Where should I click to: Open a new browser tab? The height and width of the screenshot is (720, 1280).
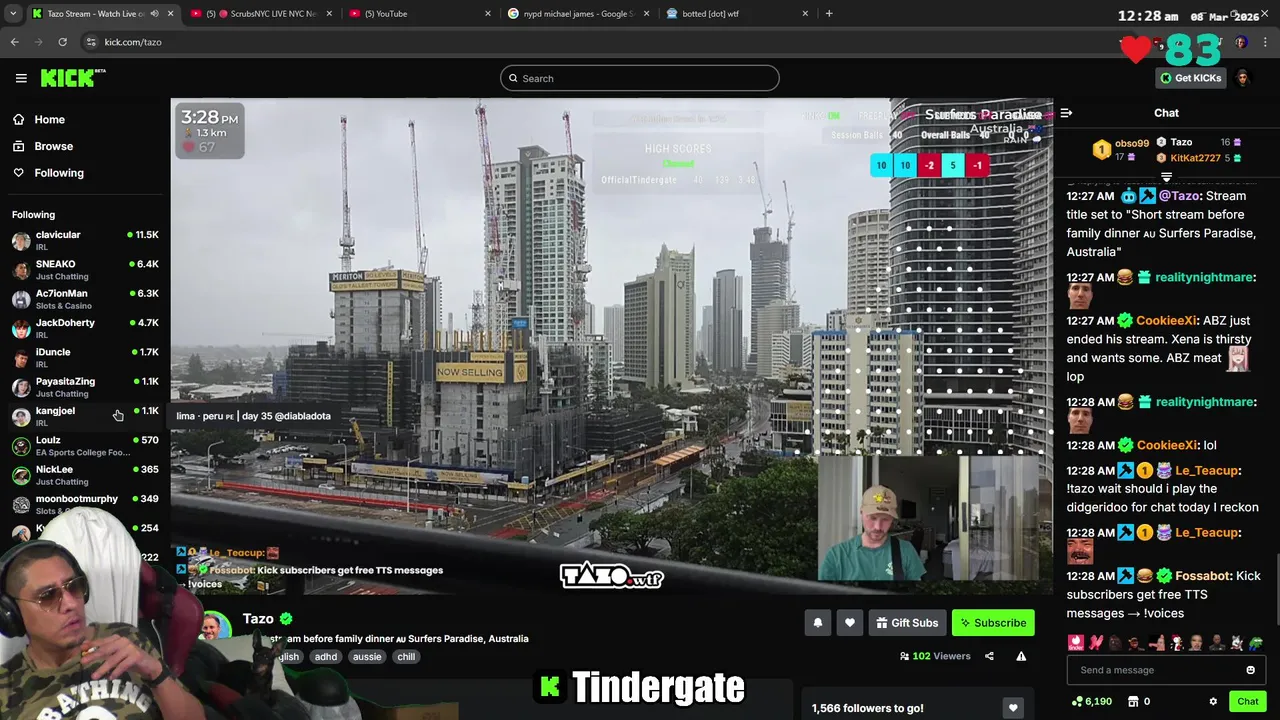click(x=829, y=13)
